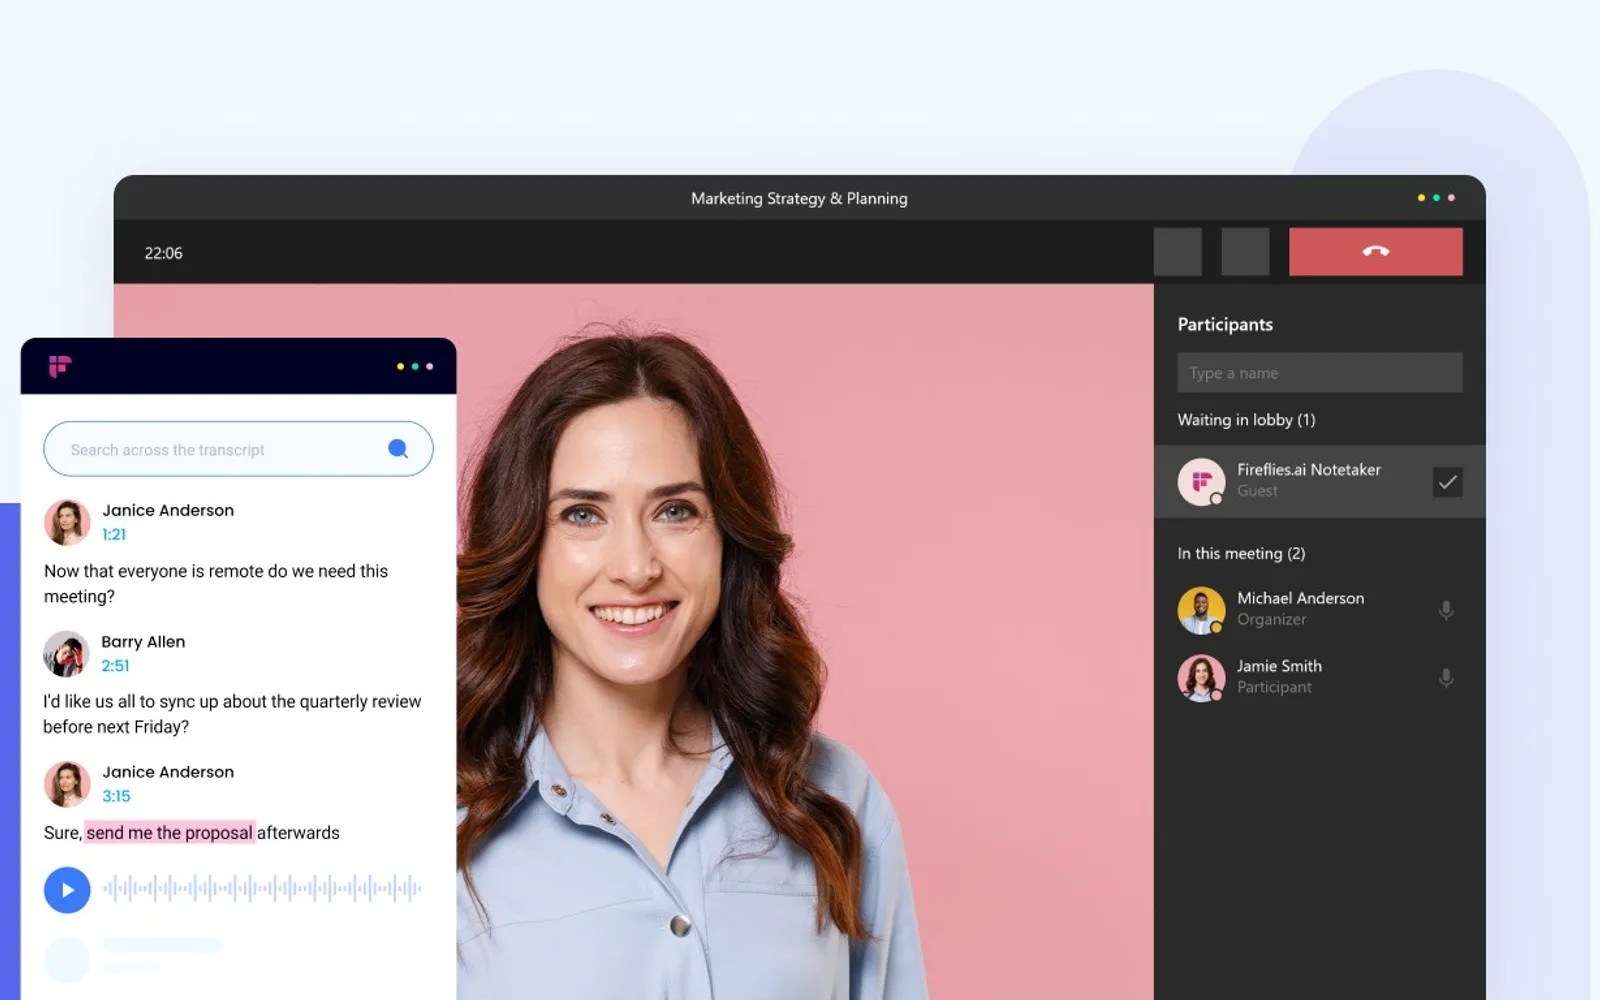The image size is (1600, 1000).
Task: Click Janice Anderson's avatar at the 3:15 entry
Action: click(x=67, y=784)
